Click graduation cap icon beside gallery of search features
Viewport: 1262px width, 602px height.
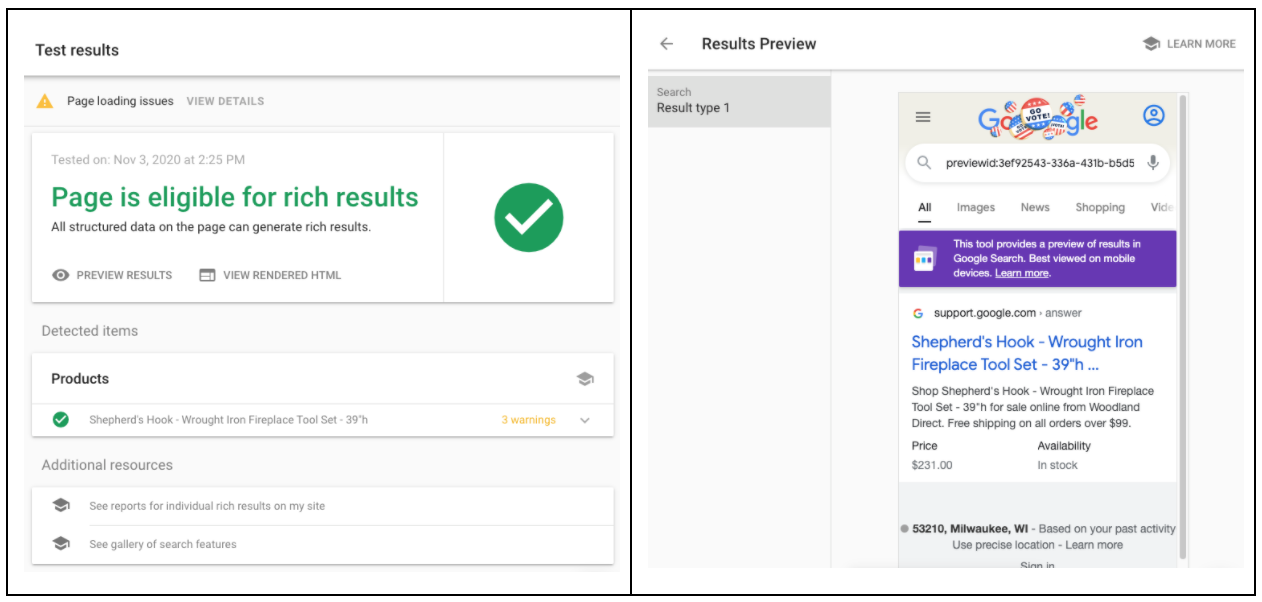pos(61,544)
